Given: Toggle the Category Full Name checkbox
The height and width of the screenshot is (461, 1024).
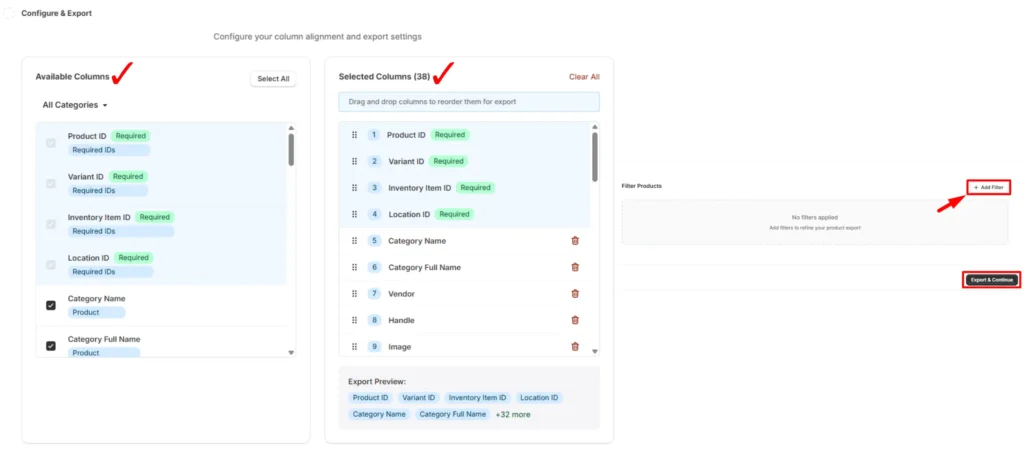Looking at the screenshot, I should (x=50, y=345).
